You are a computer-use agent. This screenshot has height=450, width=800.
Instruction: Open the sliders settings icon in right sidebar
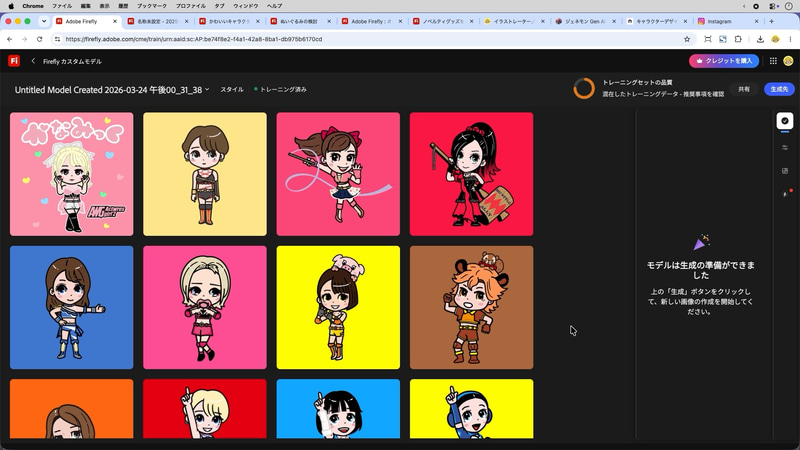click(x=785, y=147)
